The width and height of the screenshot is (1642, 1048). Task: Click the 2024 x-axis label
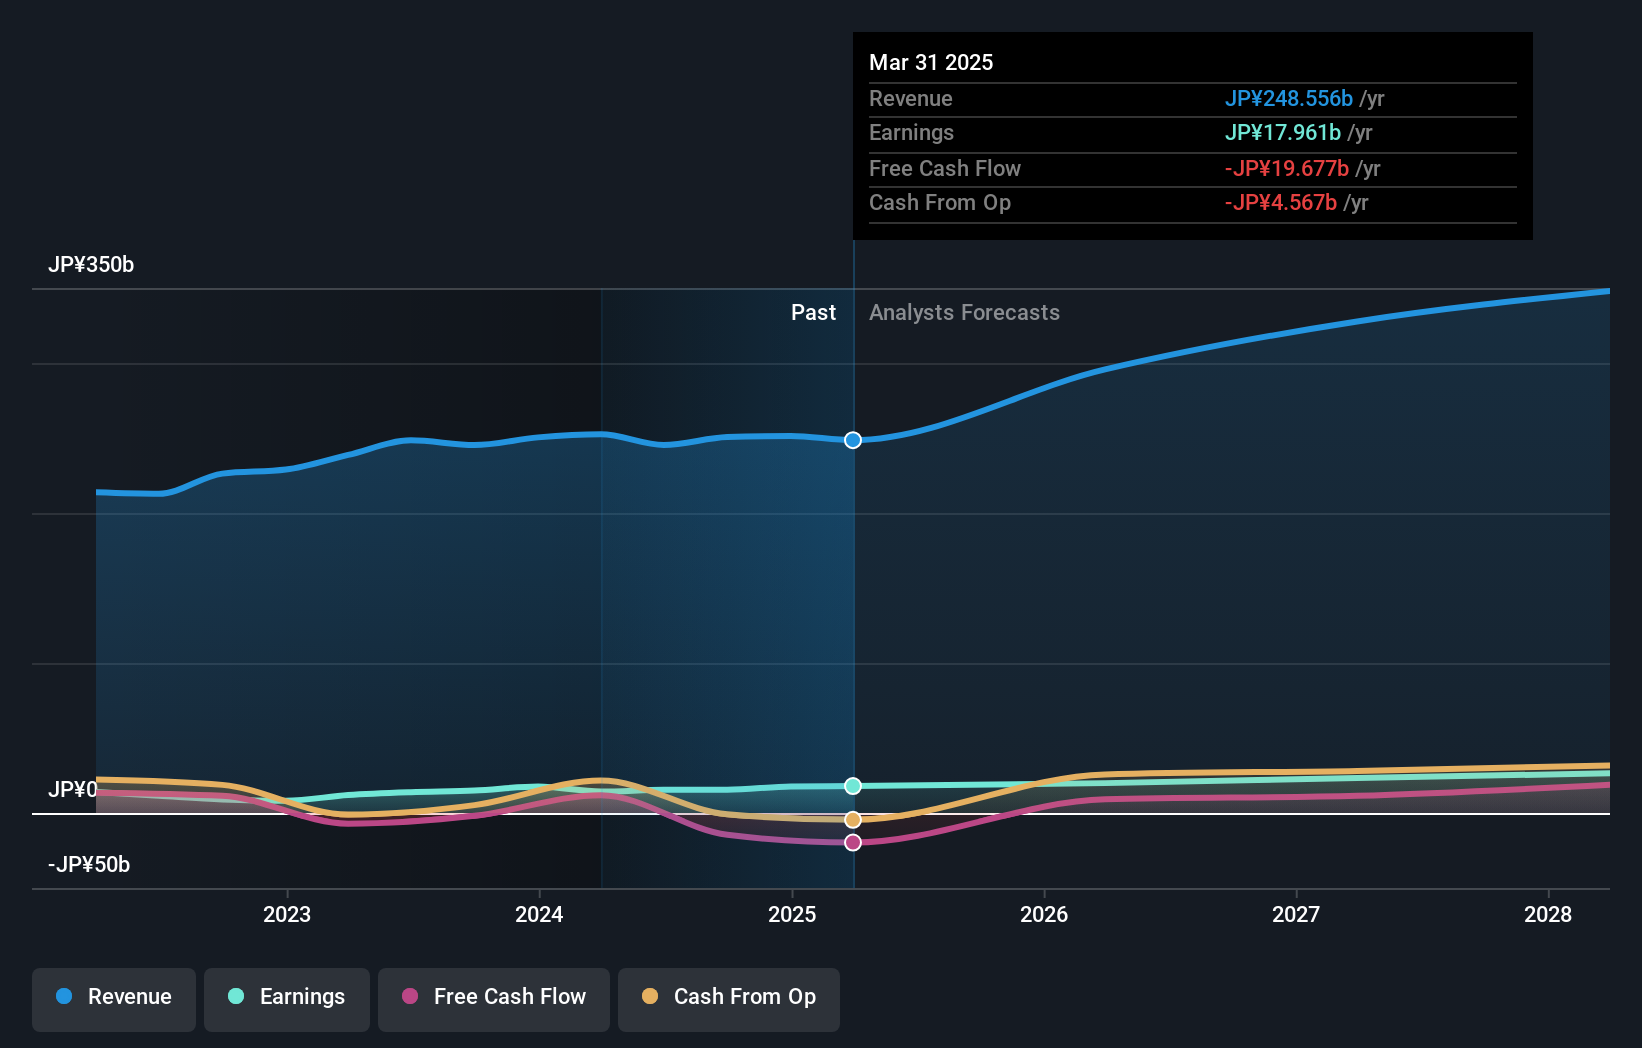(539, 914)
